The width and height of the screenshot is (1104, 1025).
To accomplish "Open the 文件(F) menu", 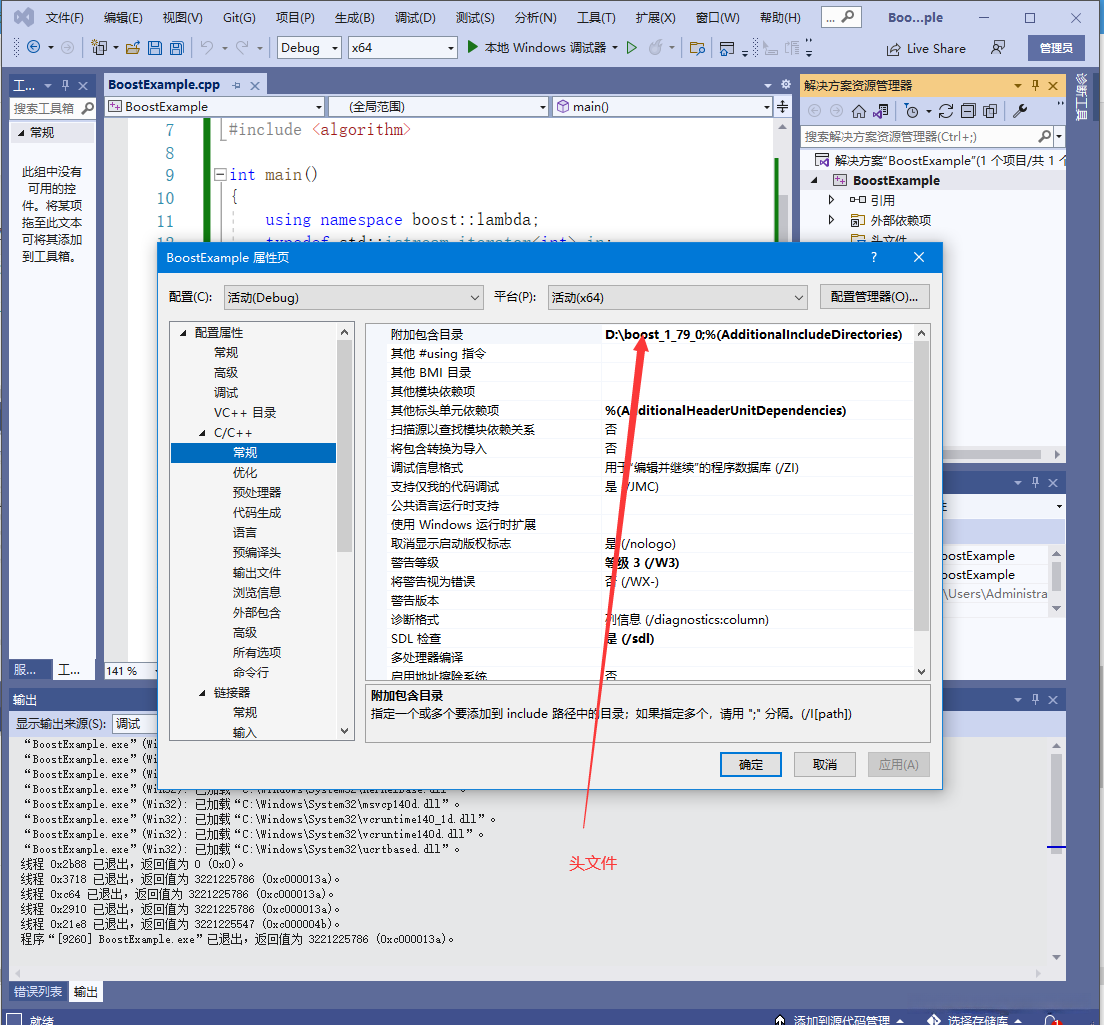I will (x=64, y=18).
